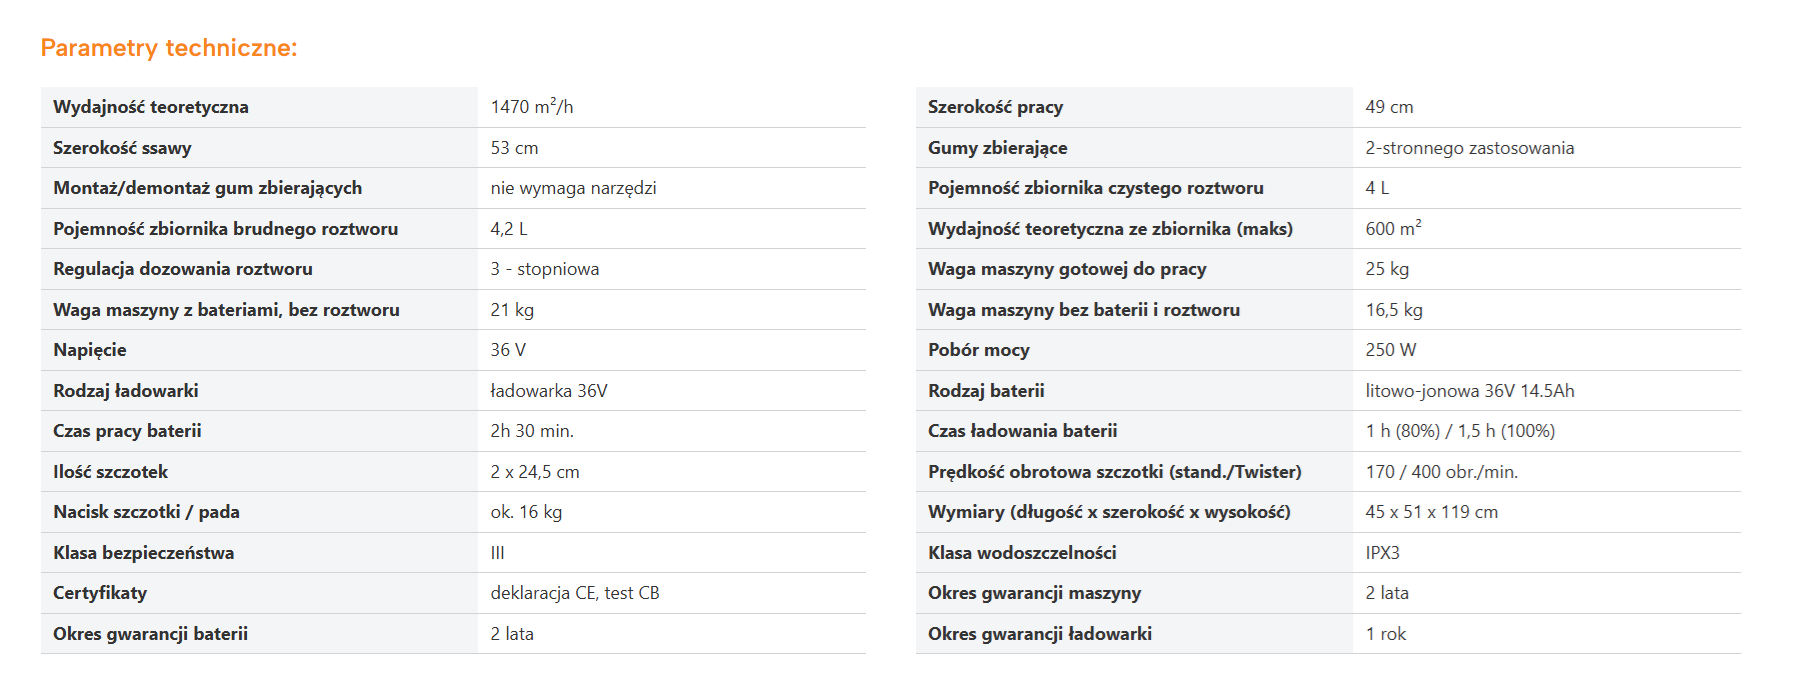Select 'litowo-jonowa 36V 14.5Ah' value
Image resolution: width=1794 pixels, height=689 pixels.
[1470, 391]
